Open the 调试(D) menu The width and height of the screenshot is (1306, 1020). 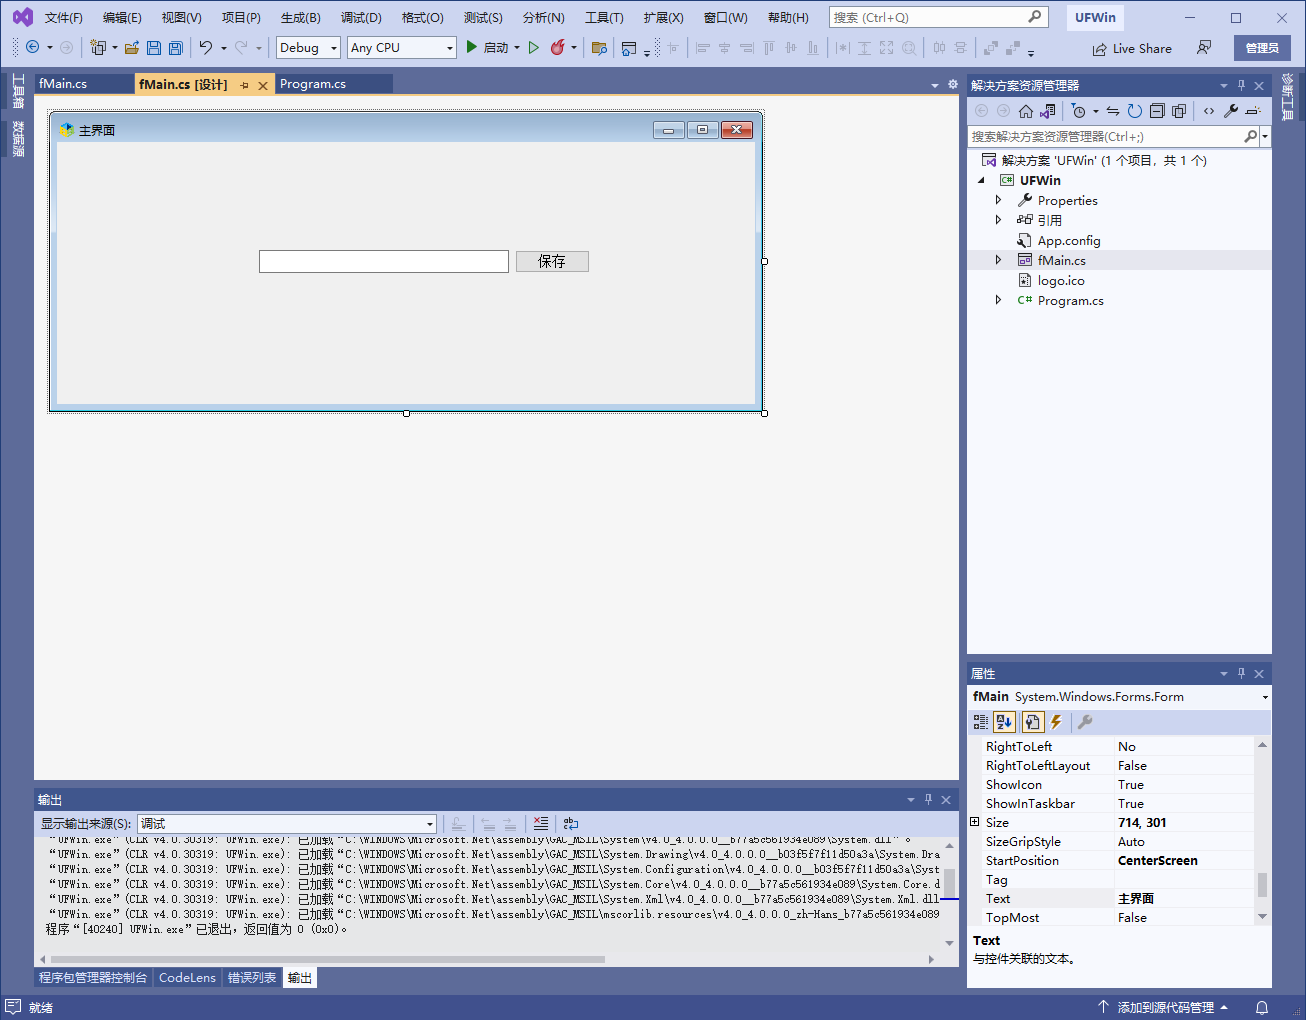pos(361,17)
